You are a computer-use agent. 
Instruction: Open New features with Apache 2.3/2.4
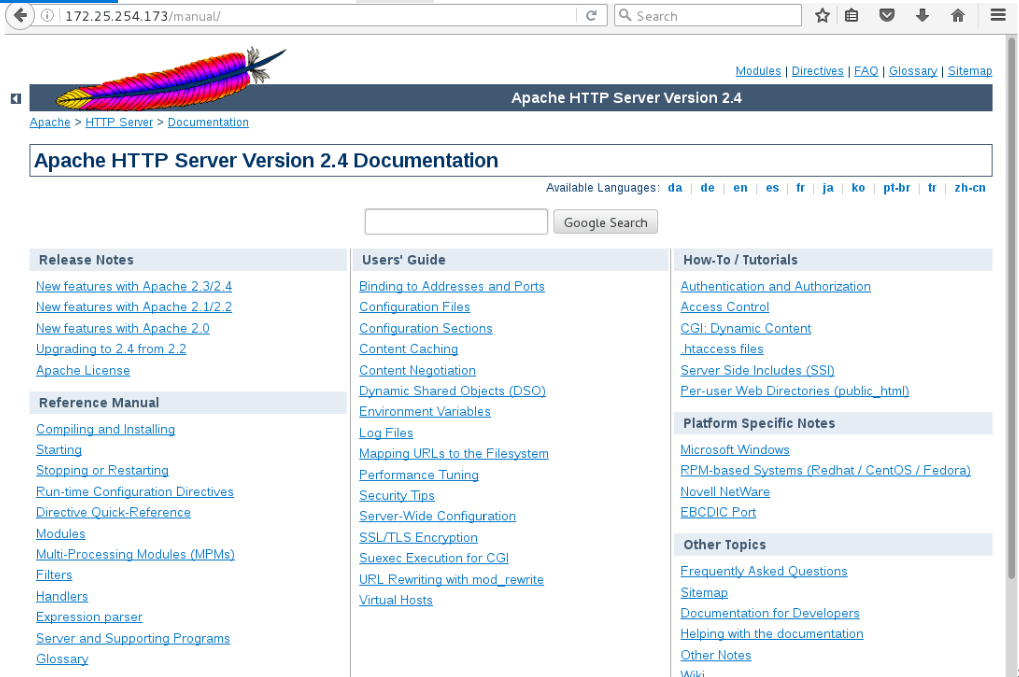134,287
